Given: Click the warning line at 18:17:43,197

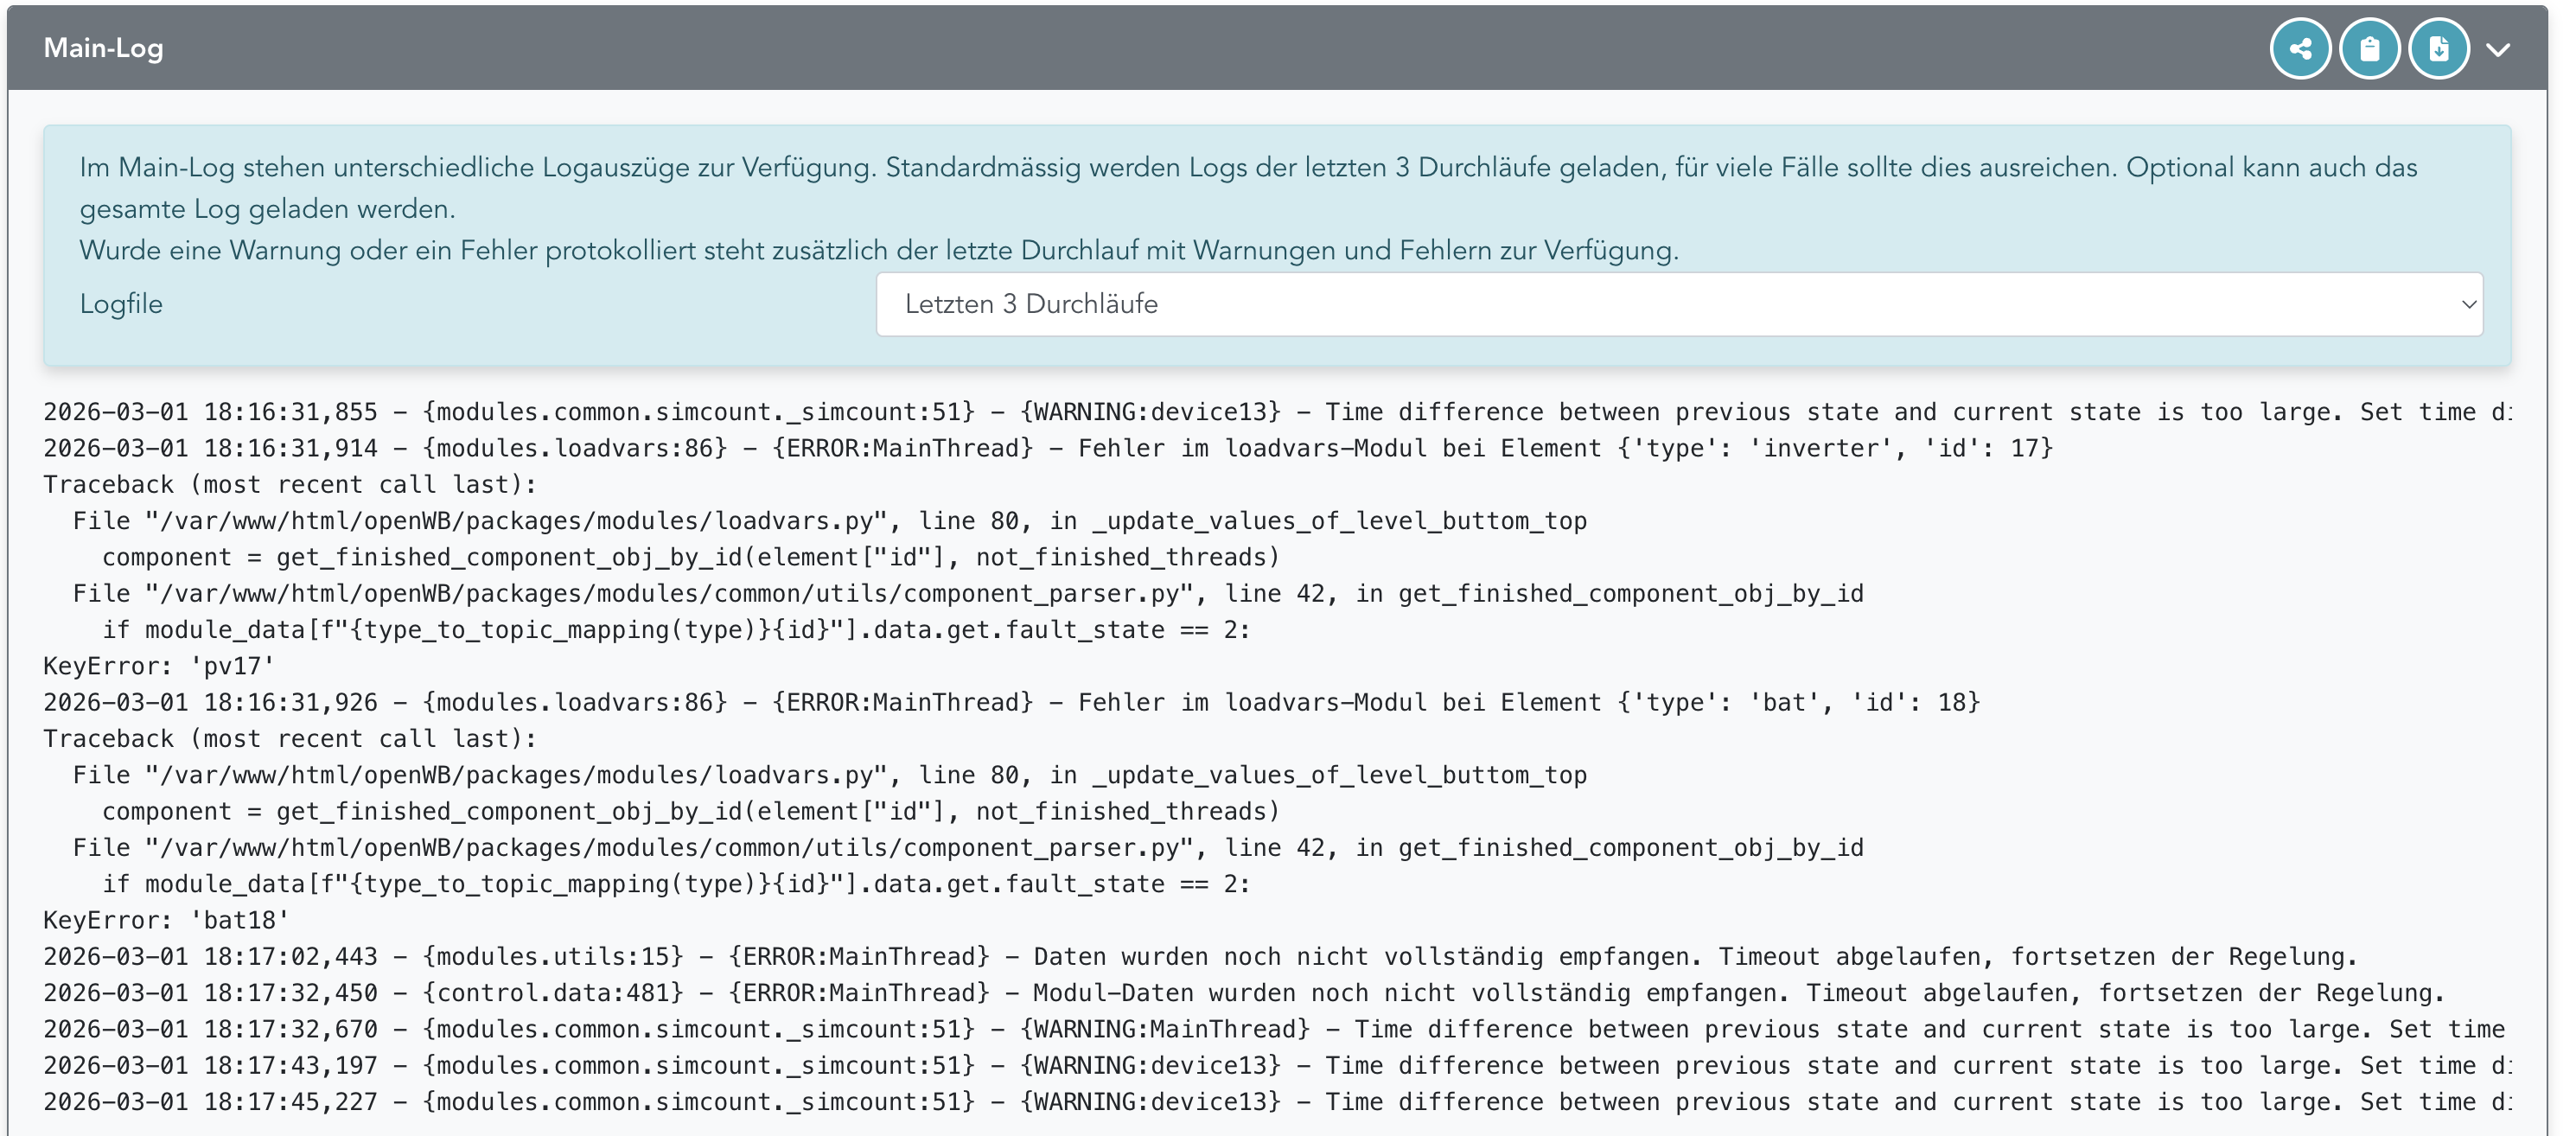Looking at the screenshot, I should click(x=1276, y=1066).
